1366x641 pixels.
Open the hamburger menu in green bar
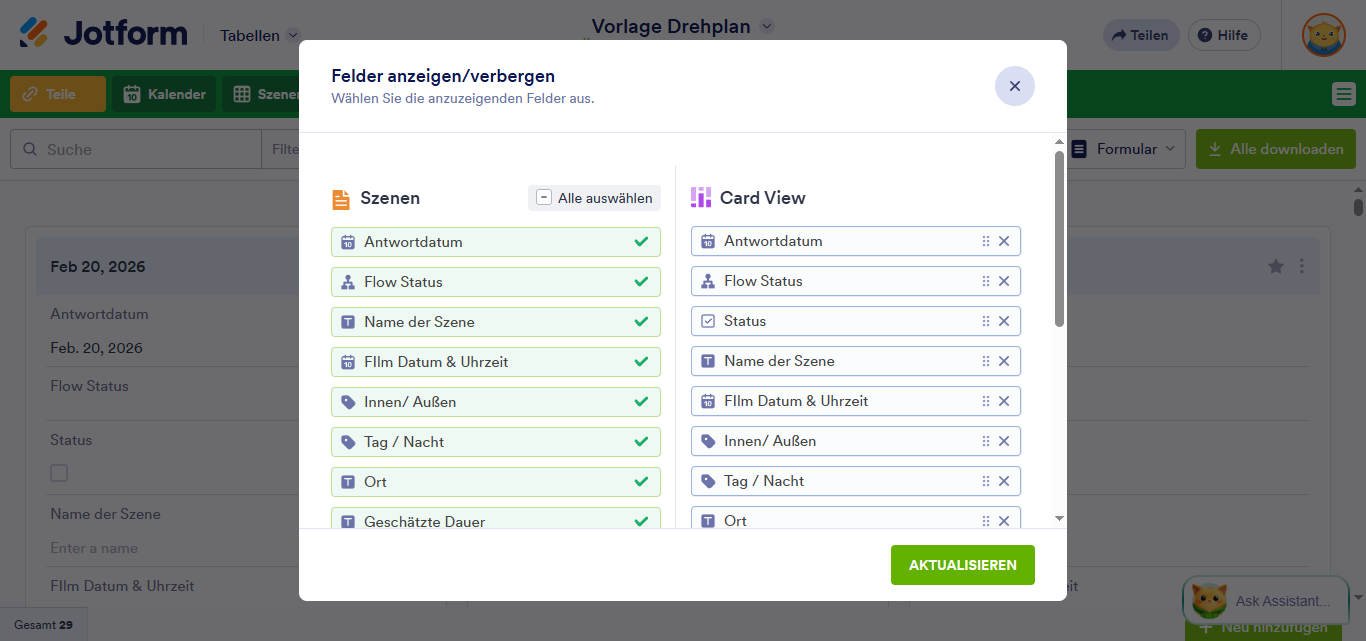pyautogui.click(x=1343, y=94)
